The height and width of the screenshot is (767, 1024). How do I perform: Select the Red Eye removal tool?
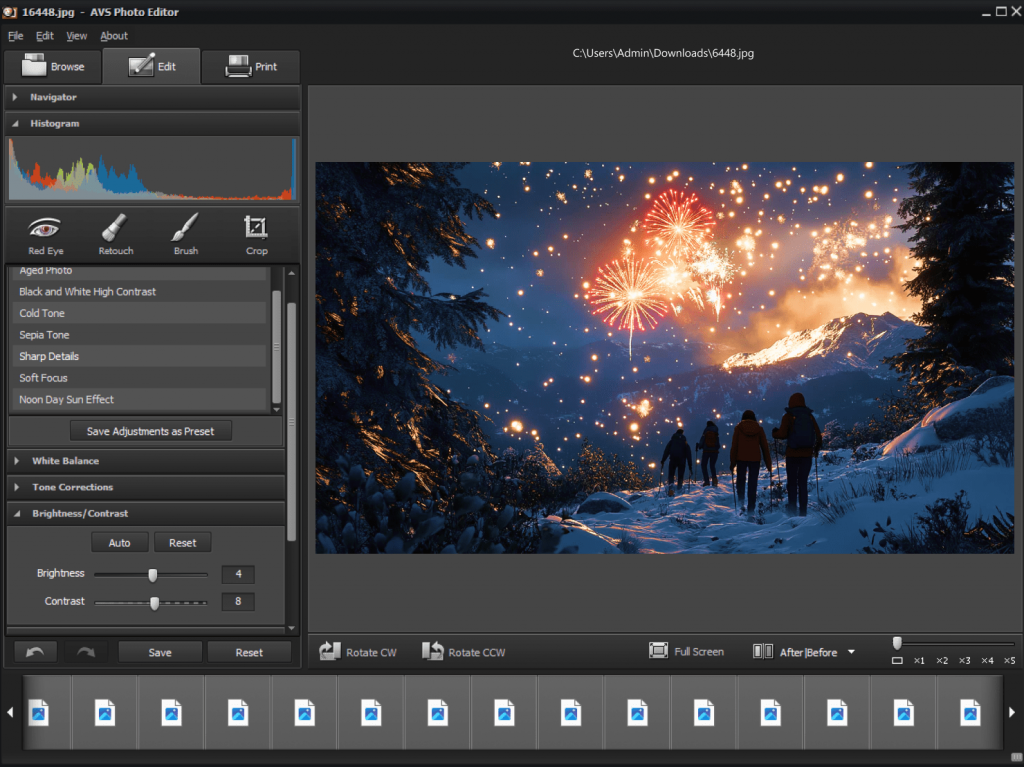point(45,234)
